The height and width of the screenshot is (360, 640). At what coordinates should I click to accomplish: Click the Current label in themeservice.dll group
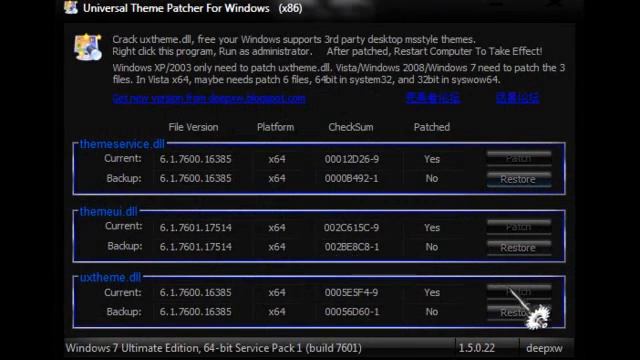click(x=123, y=158)
